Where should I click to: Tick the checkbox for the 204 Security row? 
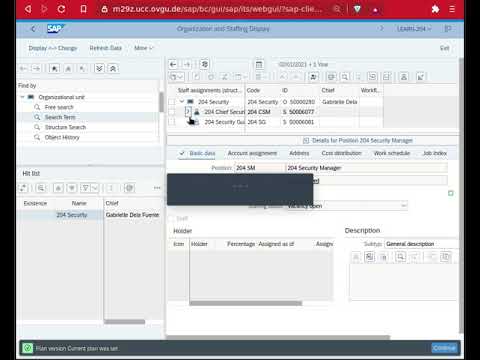[x=172, y=102]
